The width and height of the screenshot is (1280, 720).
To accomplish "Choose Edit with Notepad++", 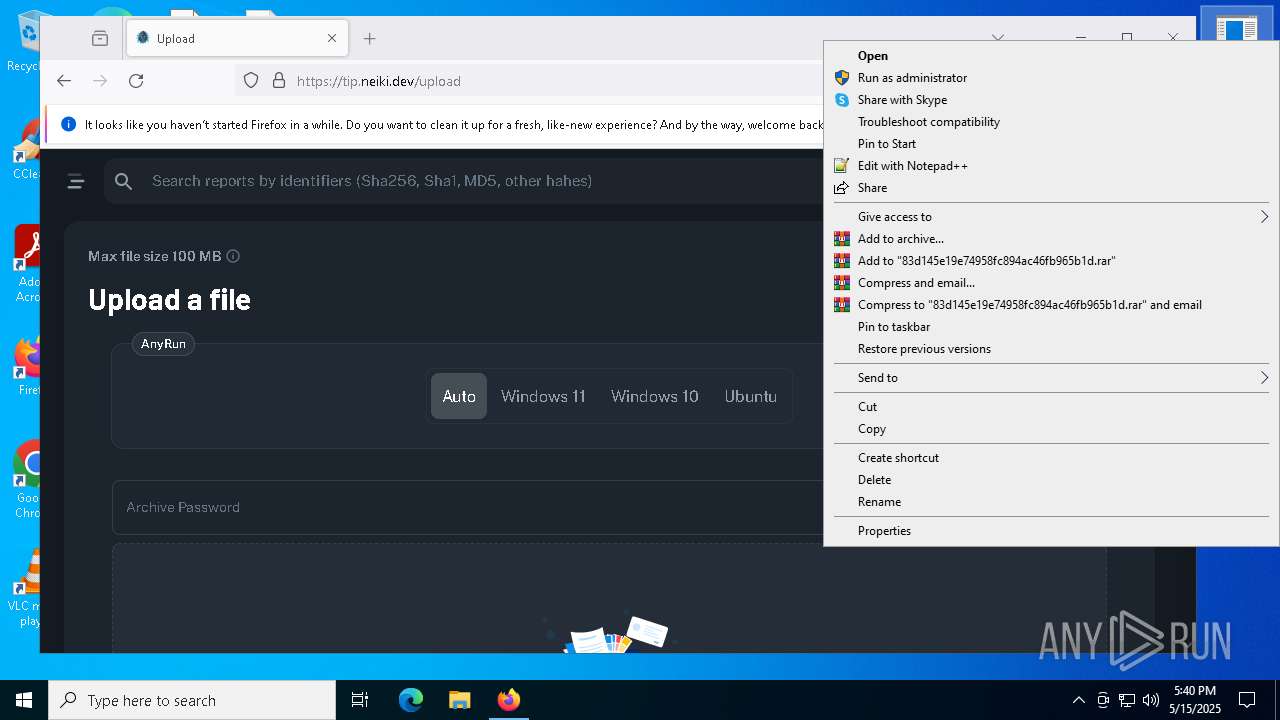I will (x=1050, y=166).
